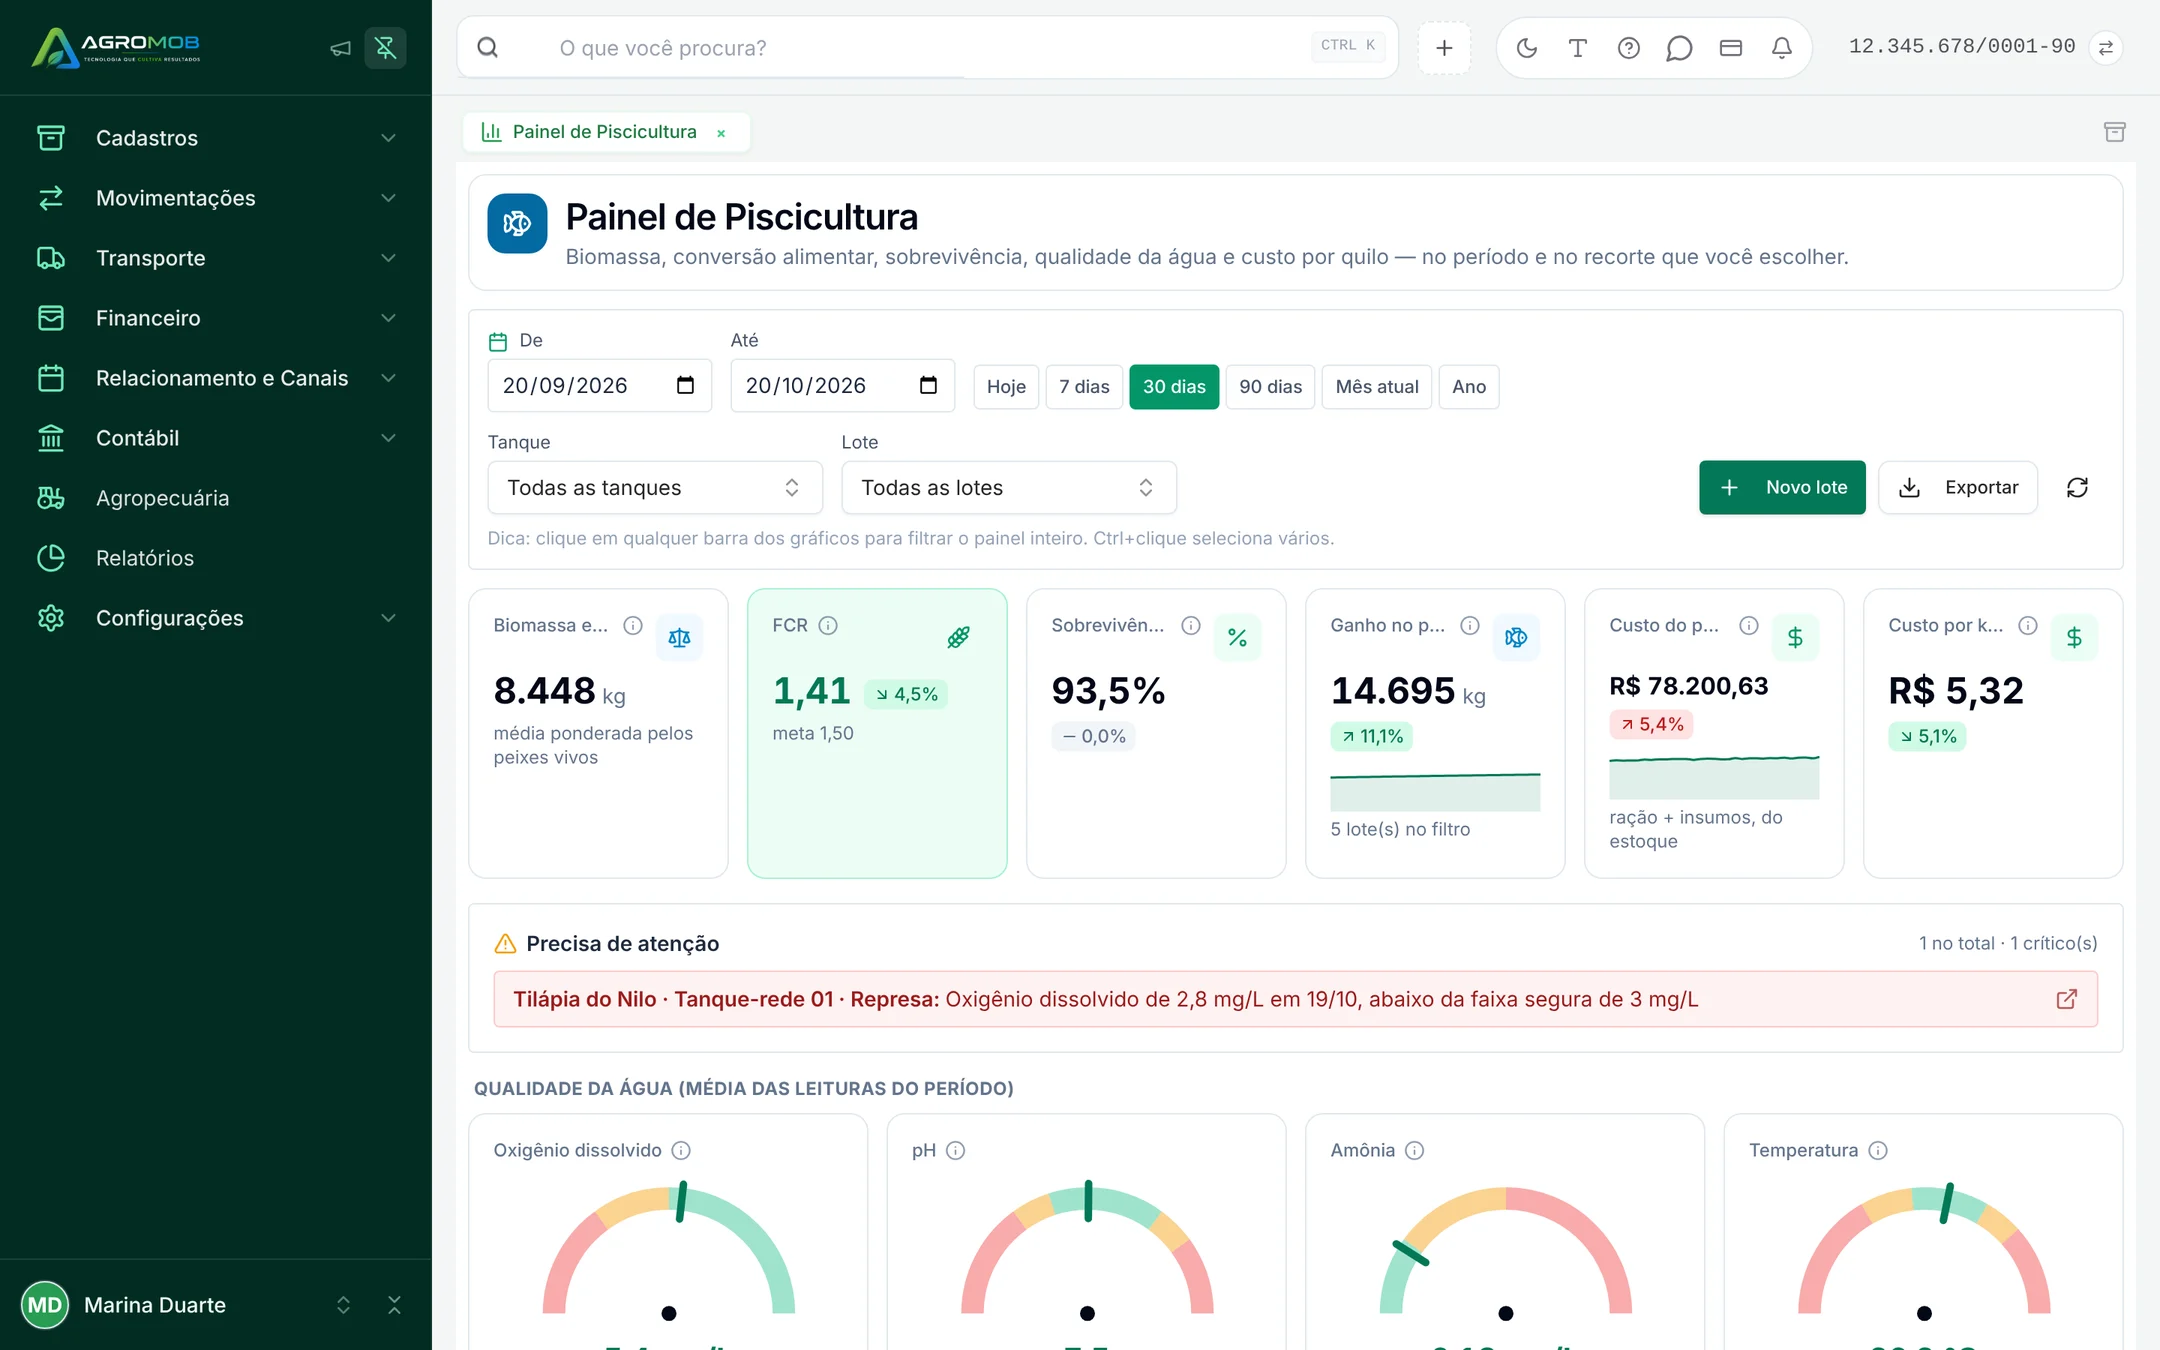This screenshot has height=1350, width=2160.
Task: Switch company using the swap arrows icon
Action: [2105, 48]
